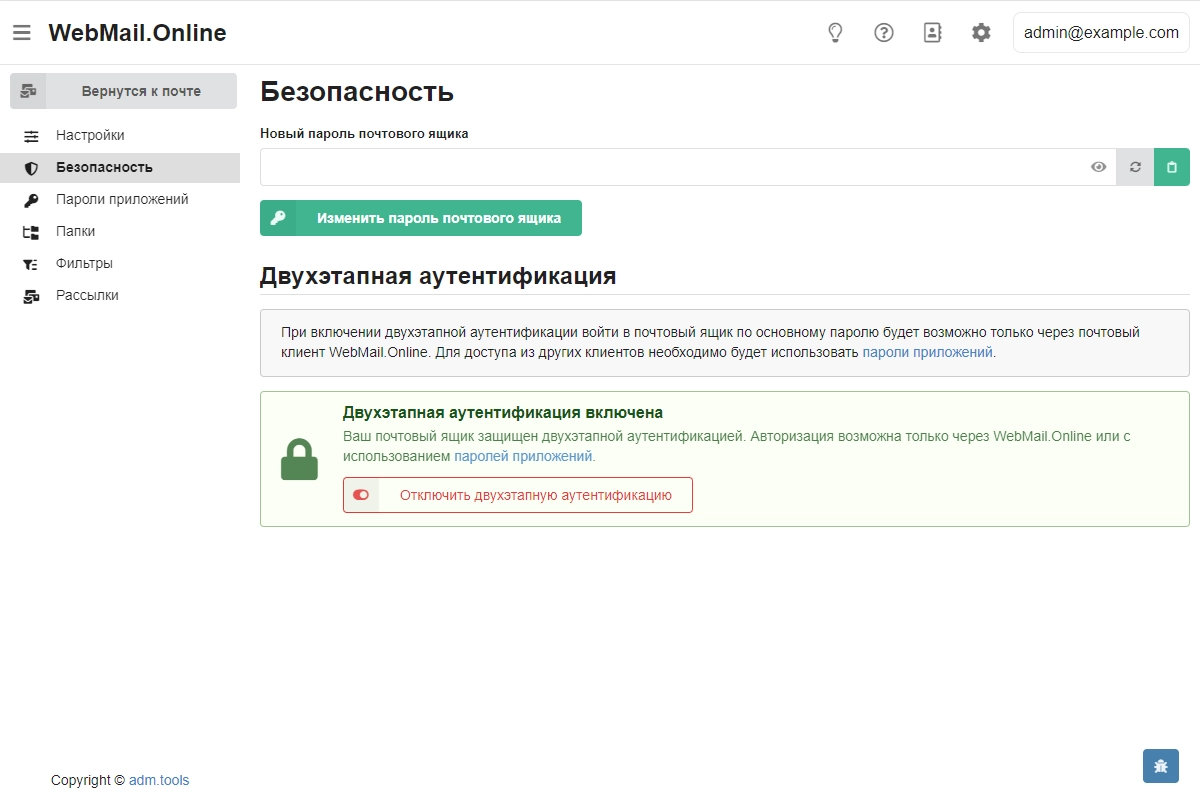Open the address book contacts icon

(x=932, y=33)
